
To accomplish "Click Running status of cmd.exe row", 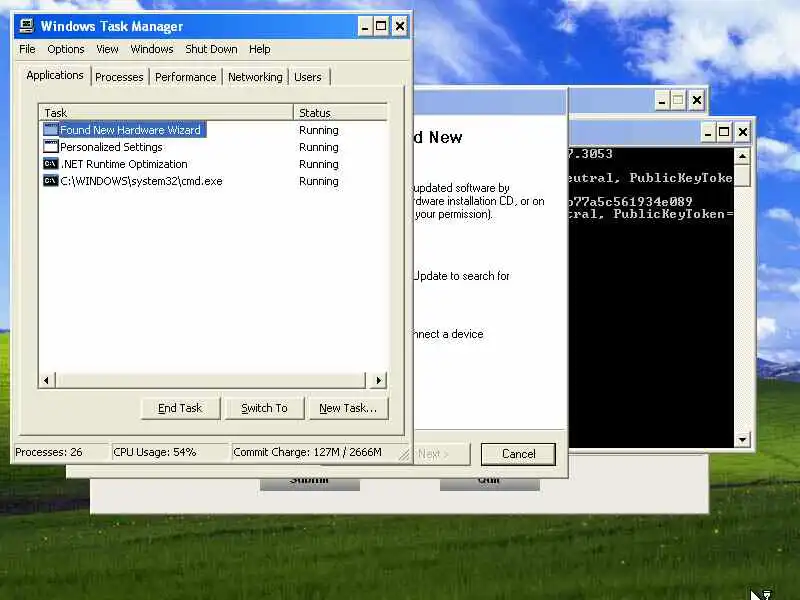I will (319, 181).
